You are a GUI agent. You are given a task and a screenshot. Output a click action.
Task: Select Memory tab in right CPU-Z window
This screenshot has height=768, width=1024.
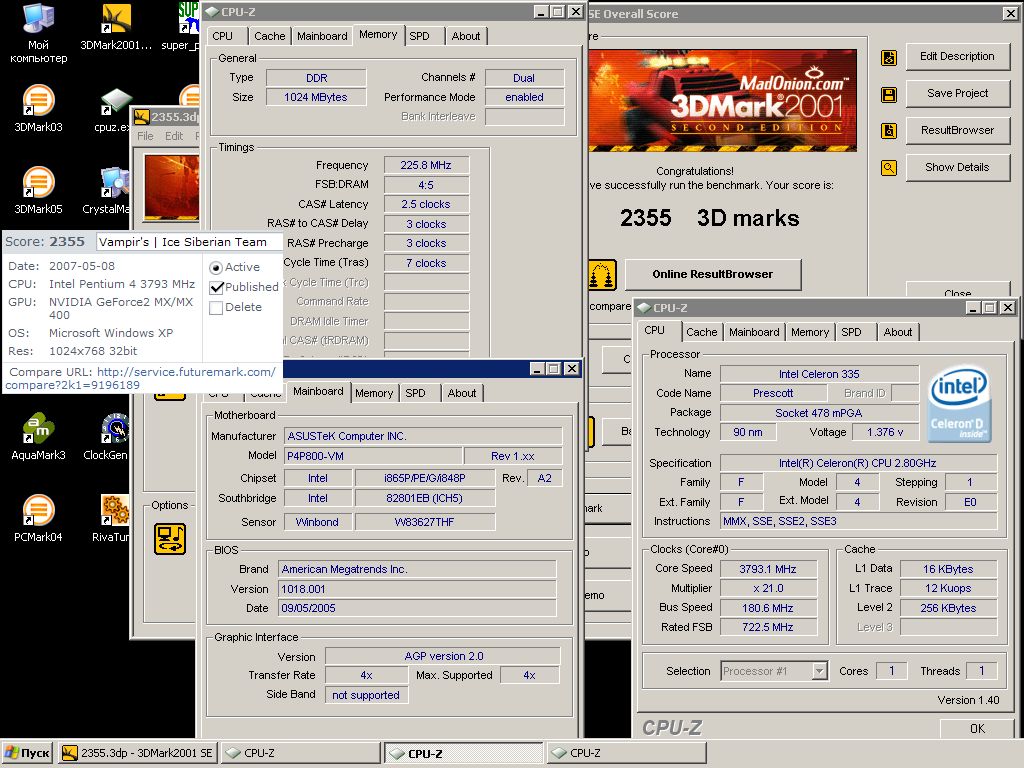(x=810, y=332)
